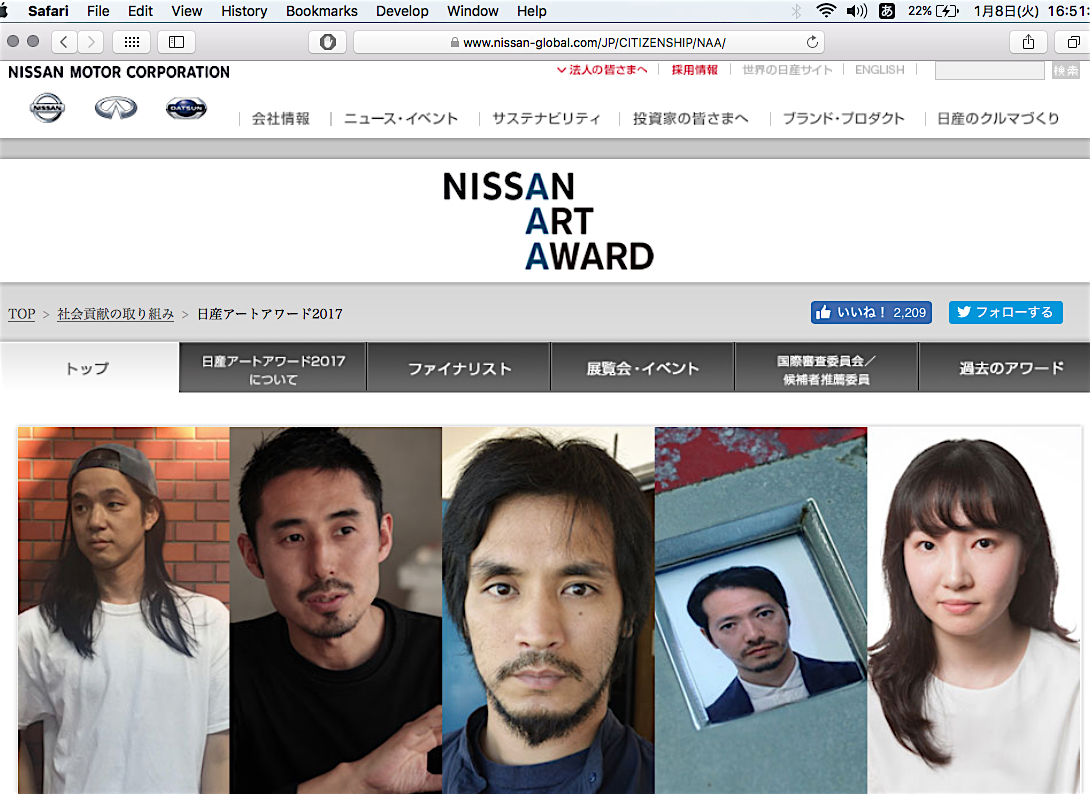The height and width of the screenshot is (794, 1090).
Task: Go back with Safari's back arrow
Action: [64, 42]
